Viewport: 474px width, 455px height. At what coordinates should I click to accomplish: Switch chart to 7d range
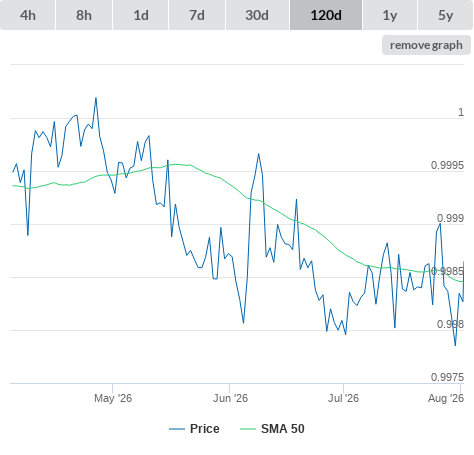pyautogui.click(x=197, y=15)
